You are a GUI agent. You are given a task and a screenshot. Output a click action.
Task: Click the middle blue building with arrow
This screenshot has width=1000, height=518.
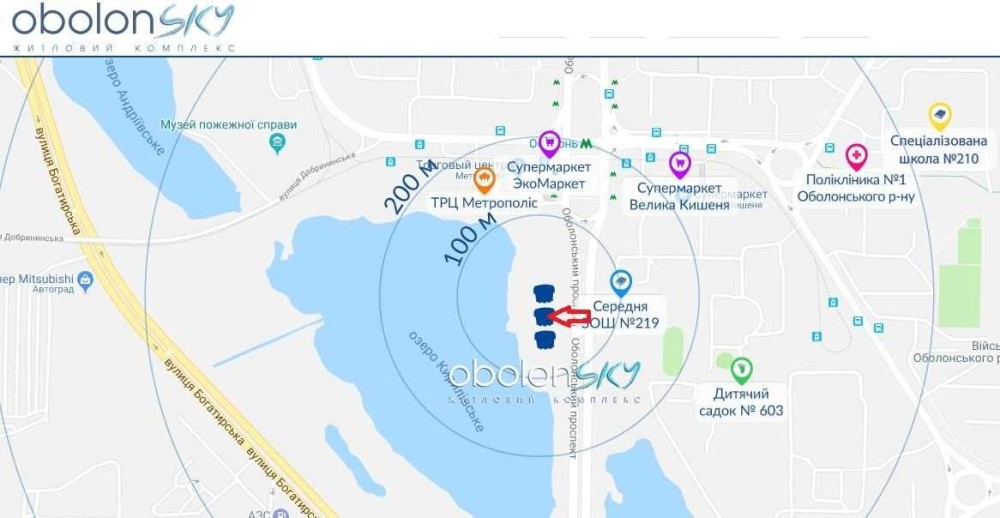click(x=543, y=316)
